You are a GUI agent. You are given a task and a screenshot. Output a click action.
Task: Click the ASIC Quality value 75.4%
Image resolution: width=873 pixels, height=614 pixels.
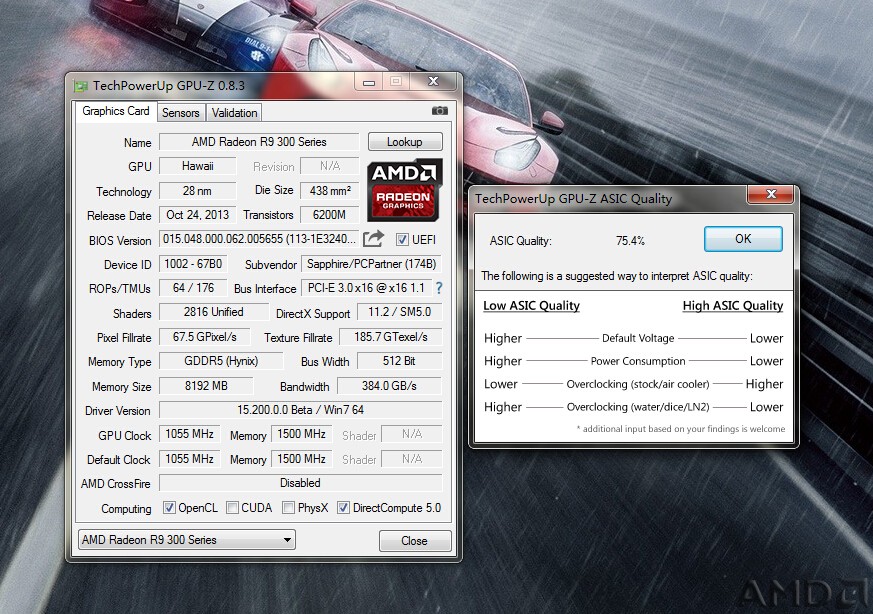tap(630, 240)
